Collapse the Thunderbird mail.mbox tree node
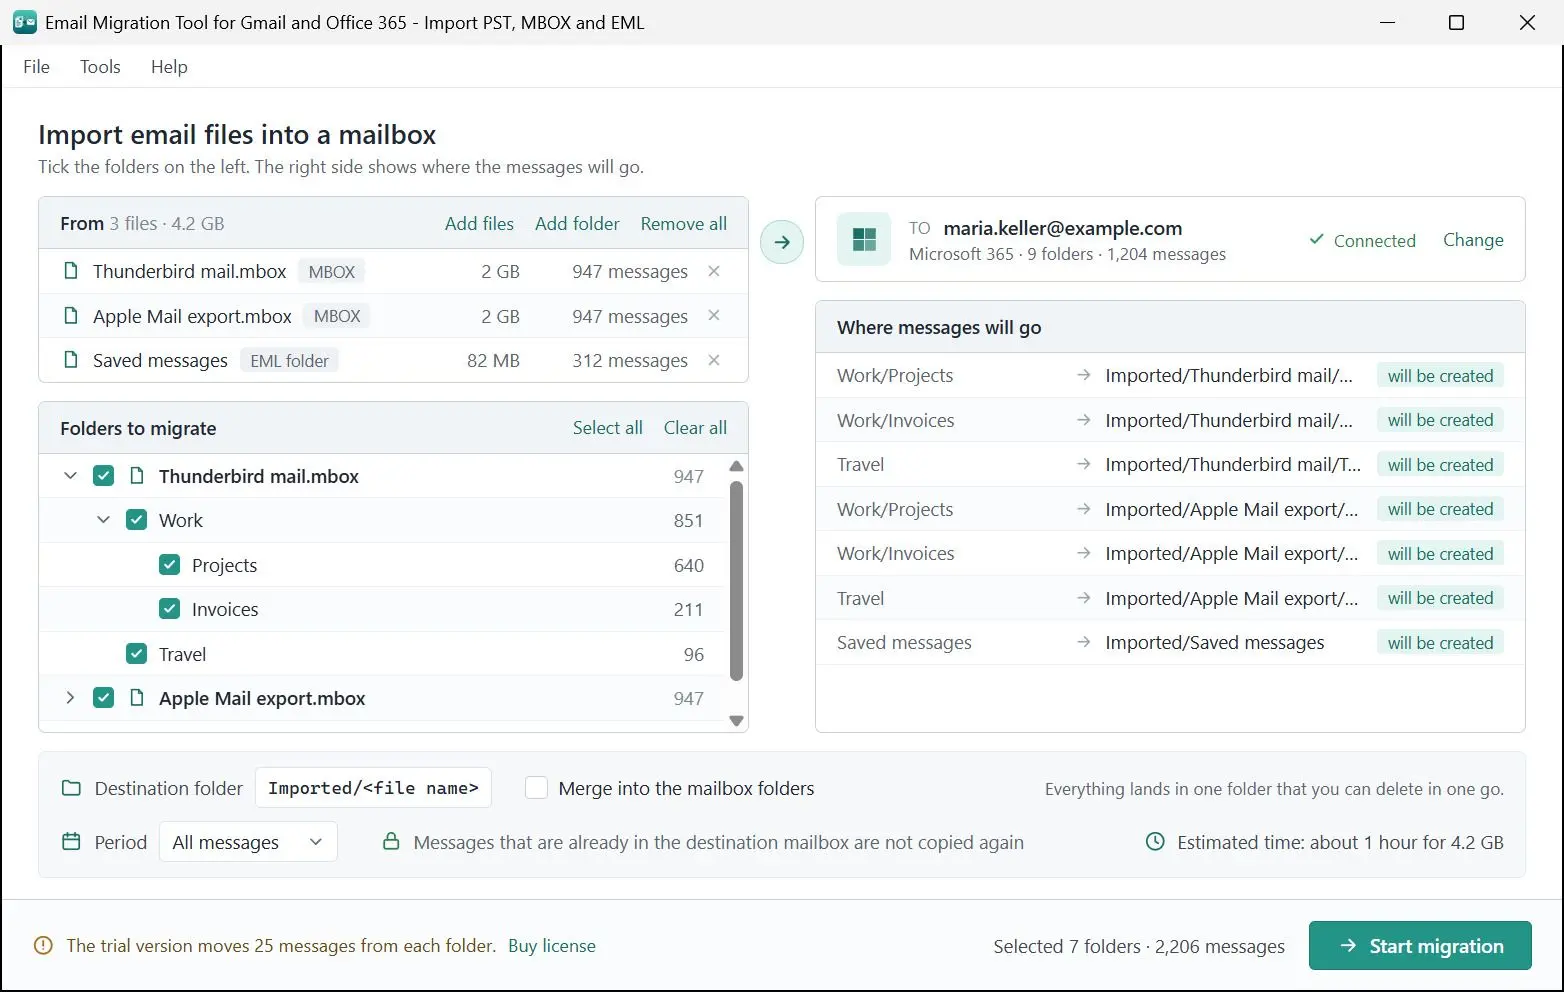1564x992 pixels. click(70, 476)
